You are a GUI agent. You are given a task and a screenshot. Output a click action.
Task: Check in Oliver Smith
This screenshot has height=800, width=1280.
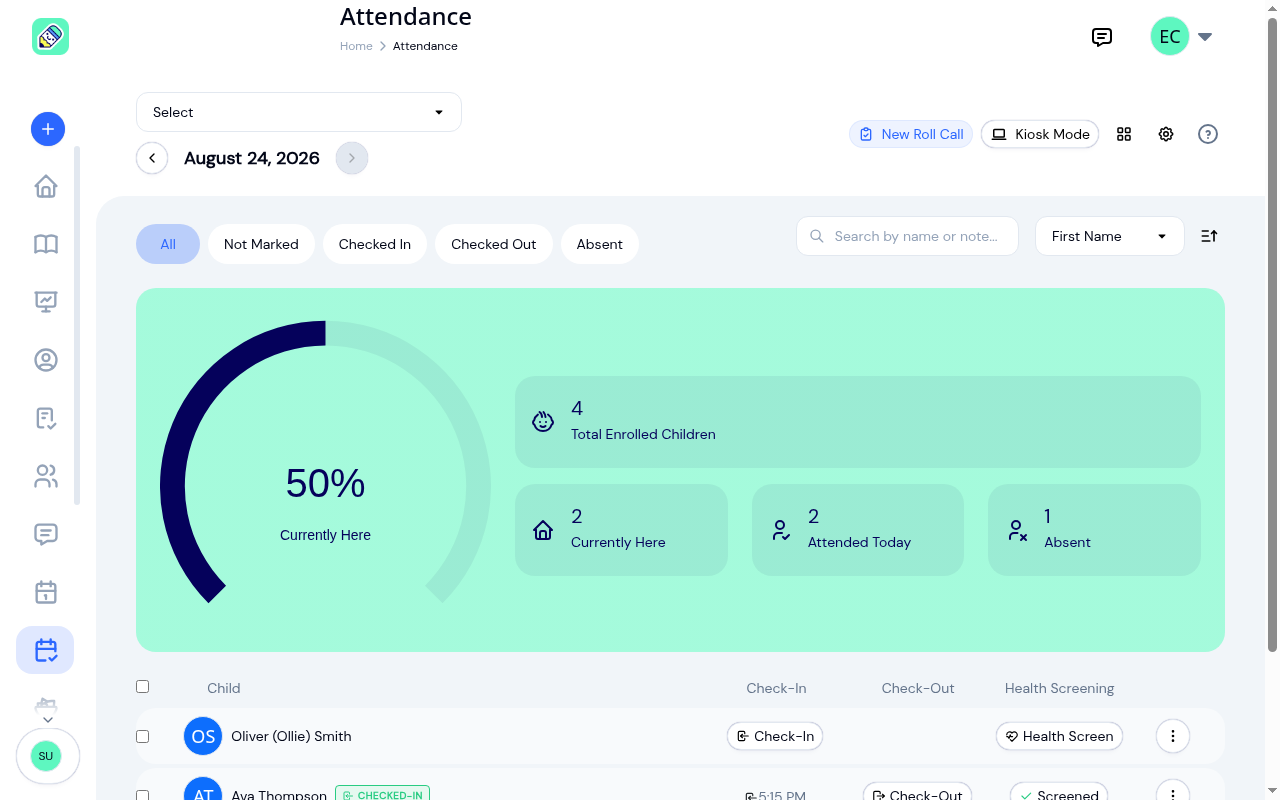tap(775, 736)
